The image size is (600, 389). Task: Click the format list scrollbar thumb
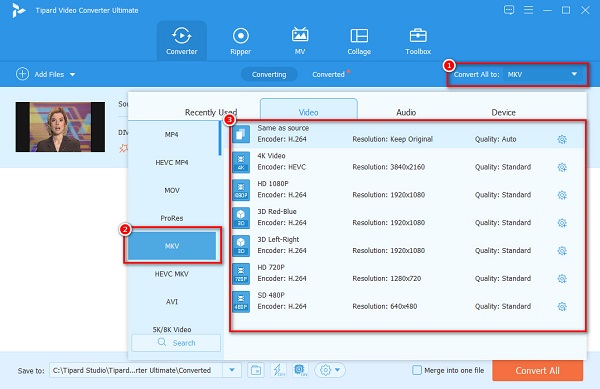(x=220, y=138)
